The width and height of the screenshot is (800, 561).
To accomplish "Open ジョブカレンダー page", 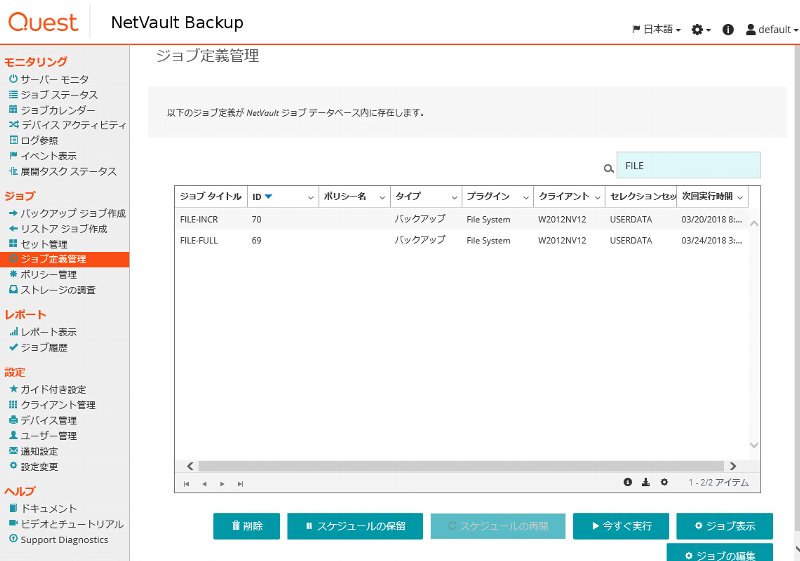I will pyautogui.click(x=52, y=110).
